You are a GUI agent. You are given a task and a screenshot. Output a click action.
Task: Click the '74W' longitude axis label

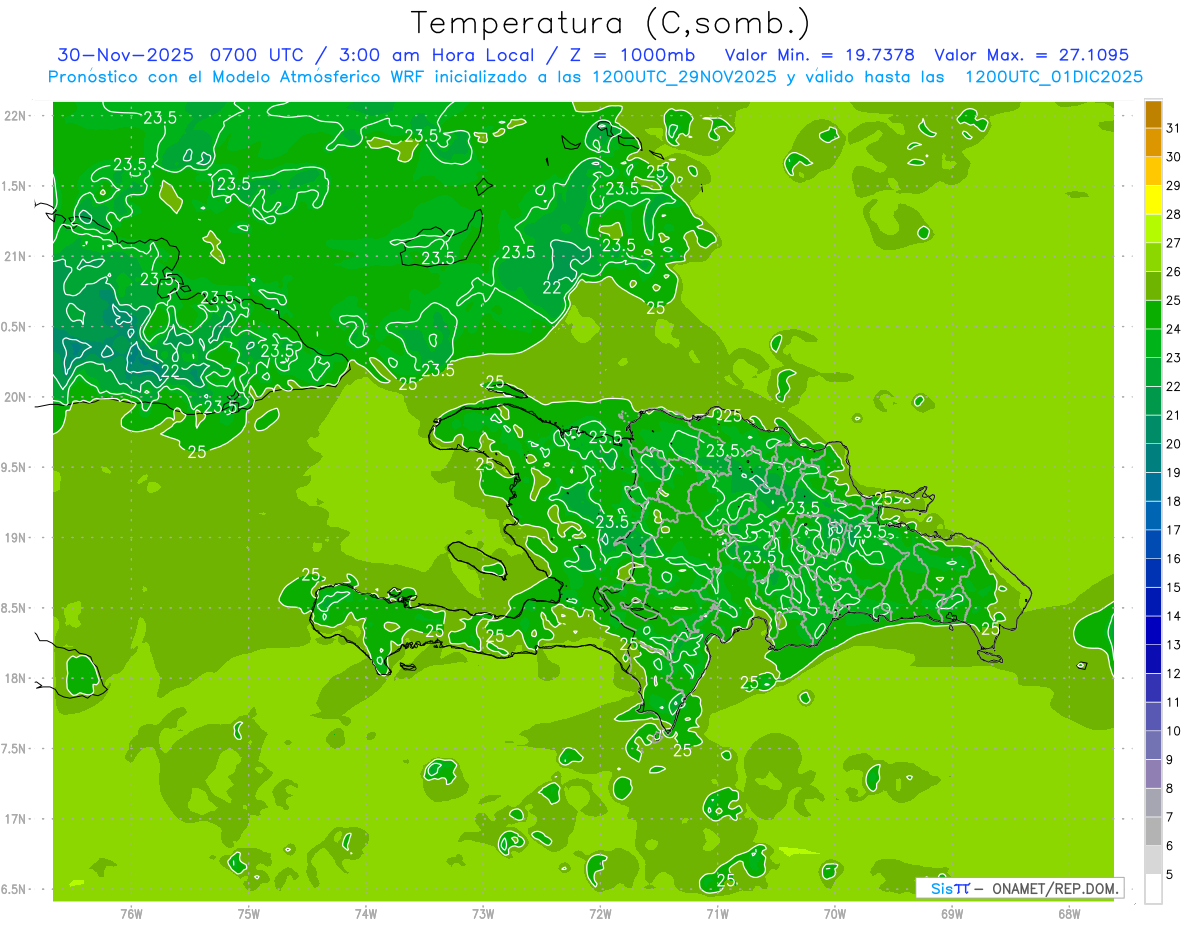[x=366, y=913]
